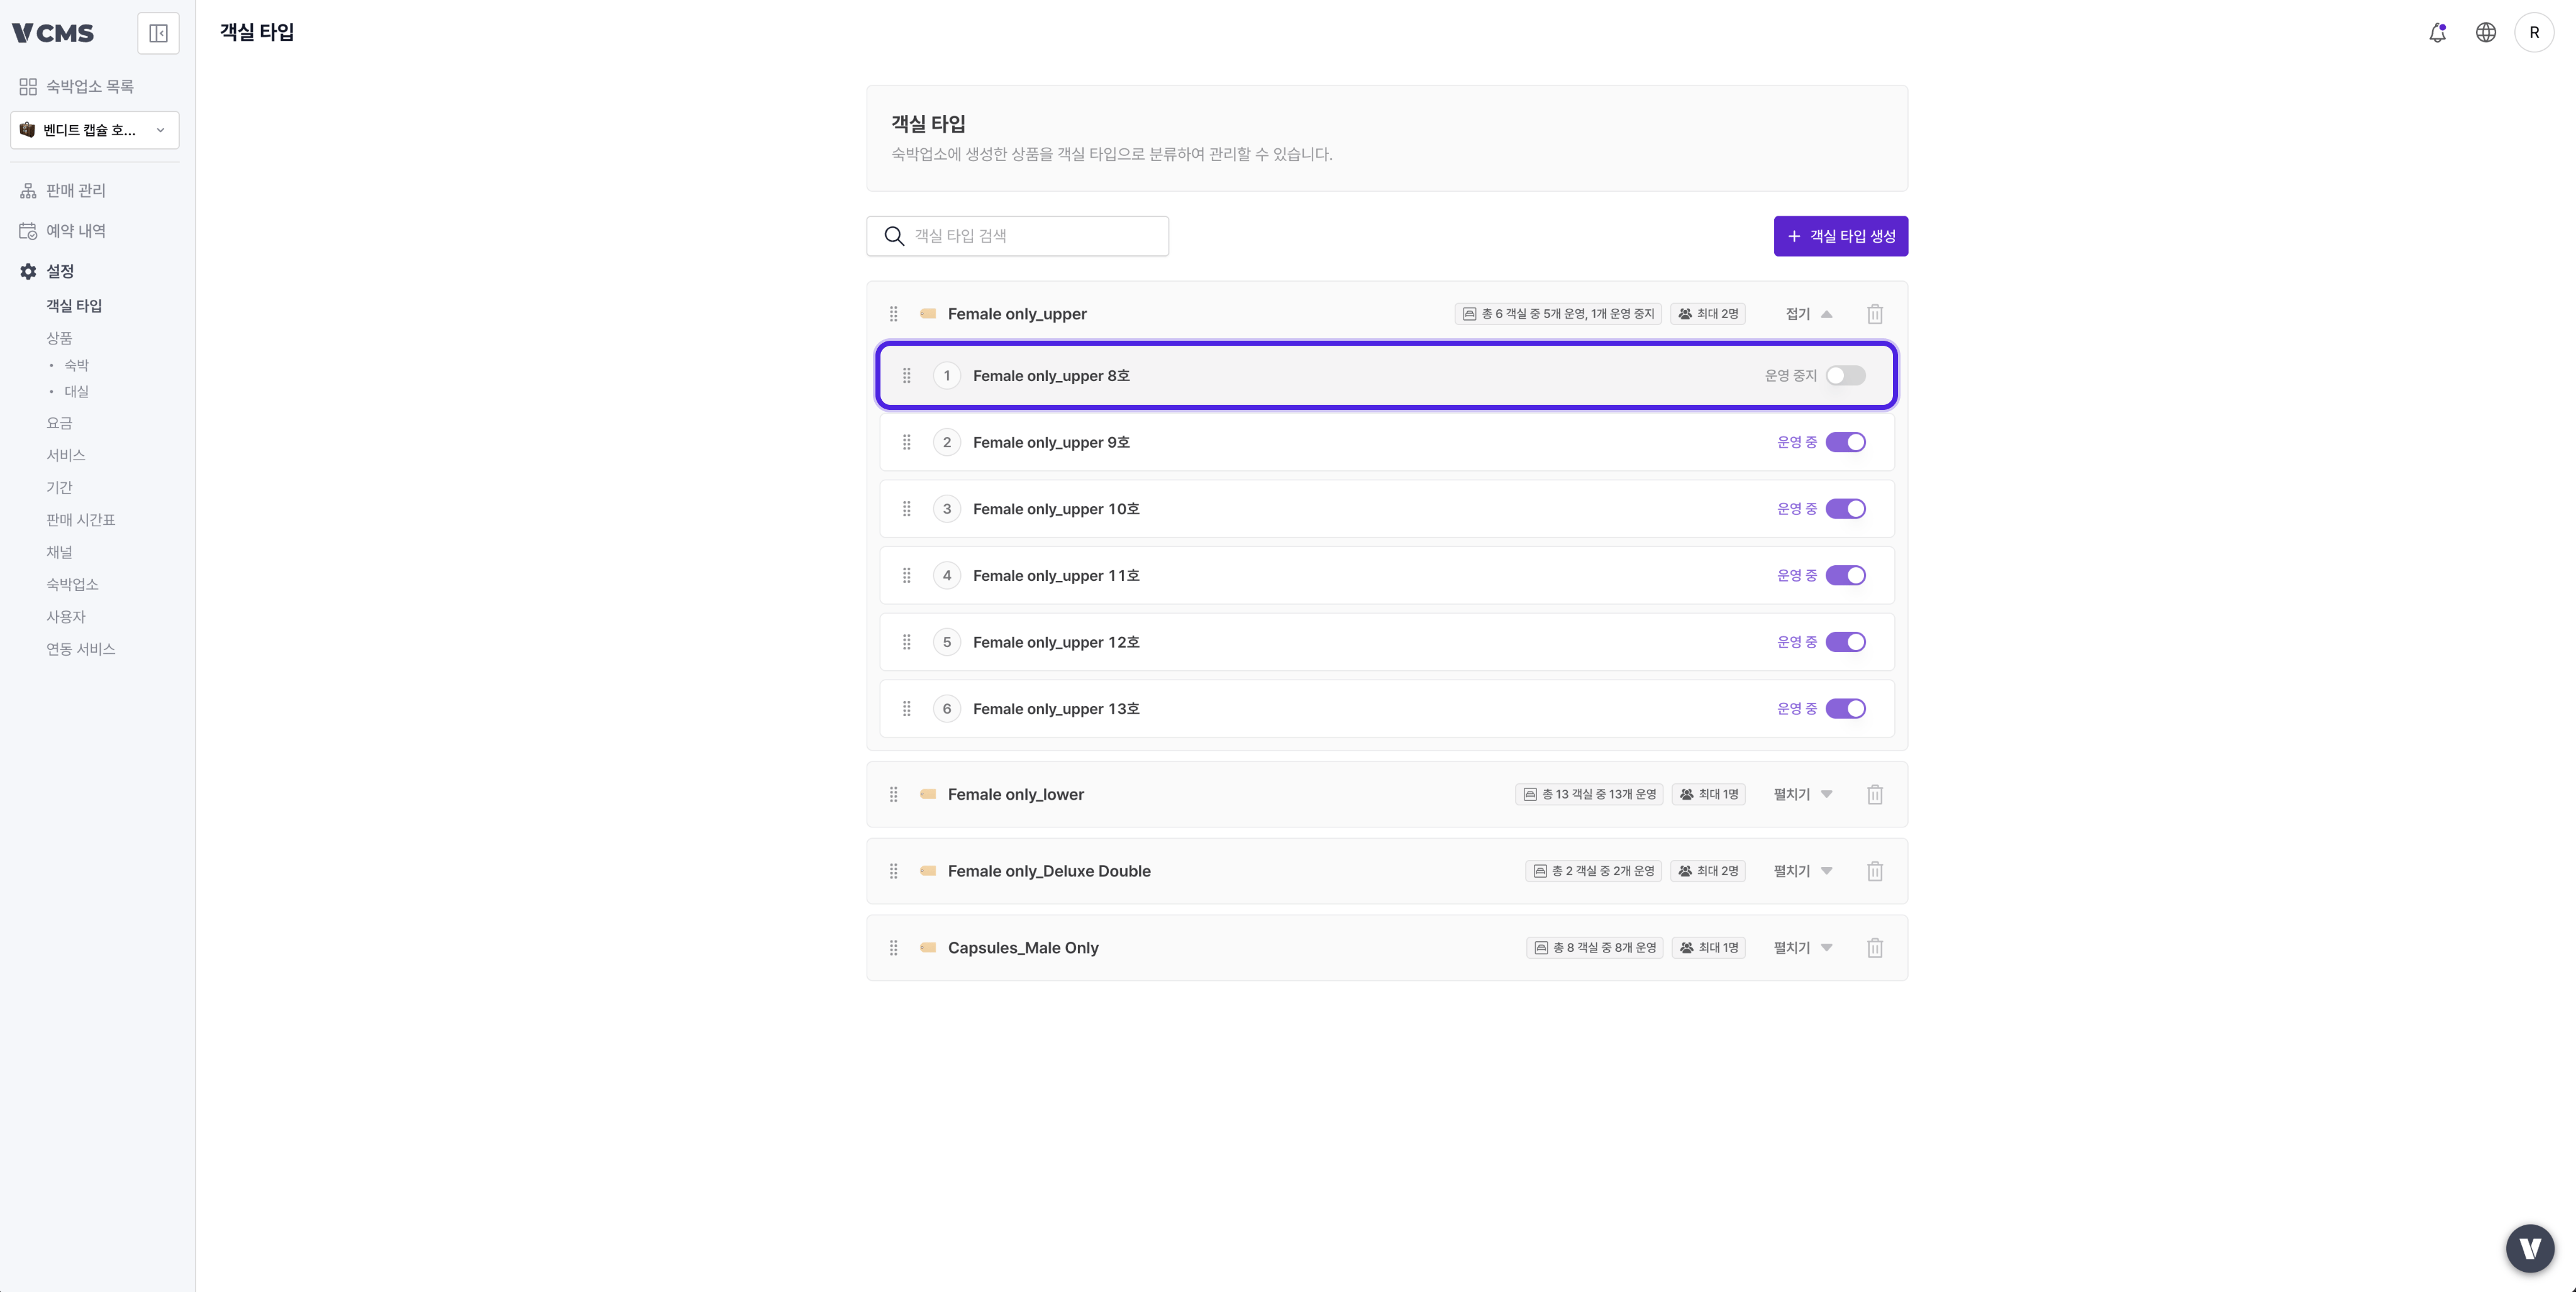Image resolution: width=2576 pixels, height=1292 pixels.
Task: Expand Female only_Deluxe Double with 펼치기
Action: (x=1802, y=871)
